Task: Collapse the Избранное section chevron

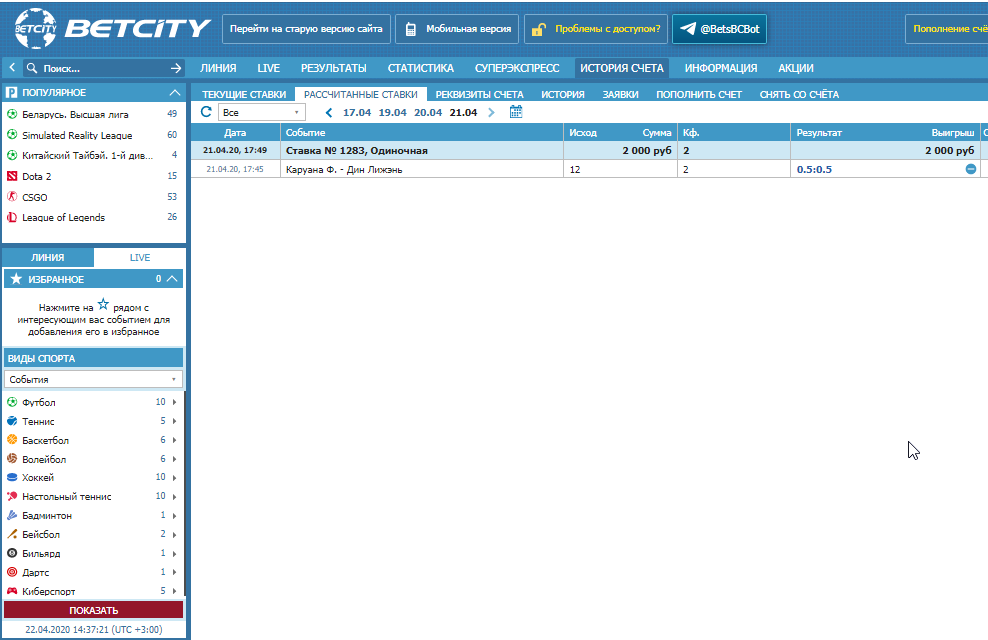Action: tap(173, 279)
